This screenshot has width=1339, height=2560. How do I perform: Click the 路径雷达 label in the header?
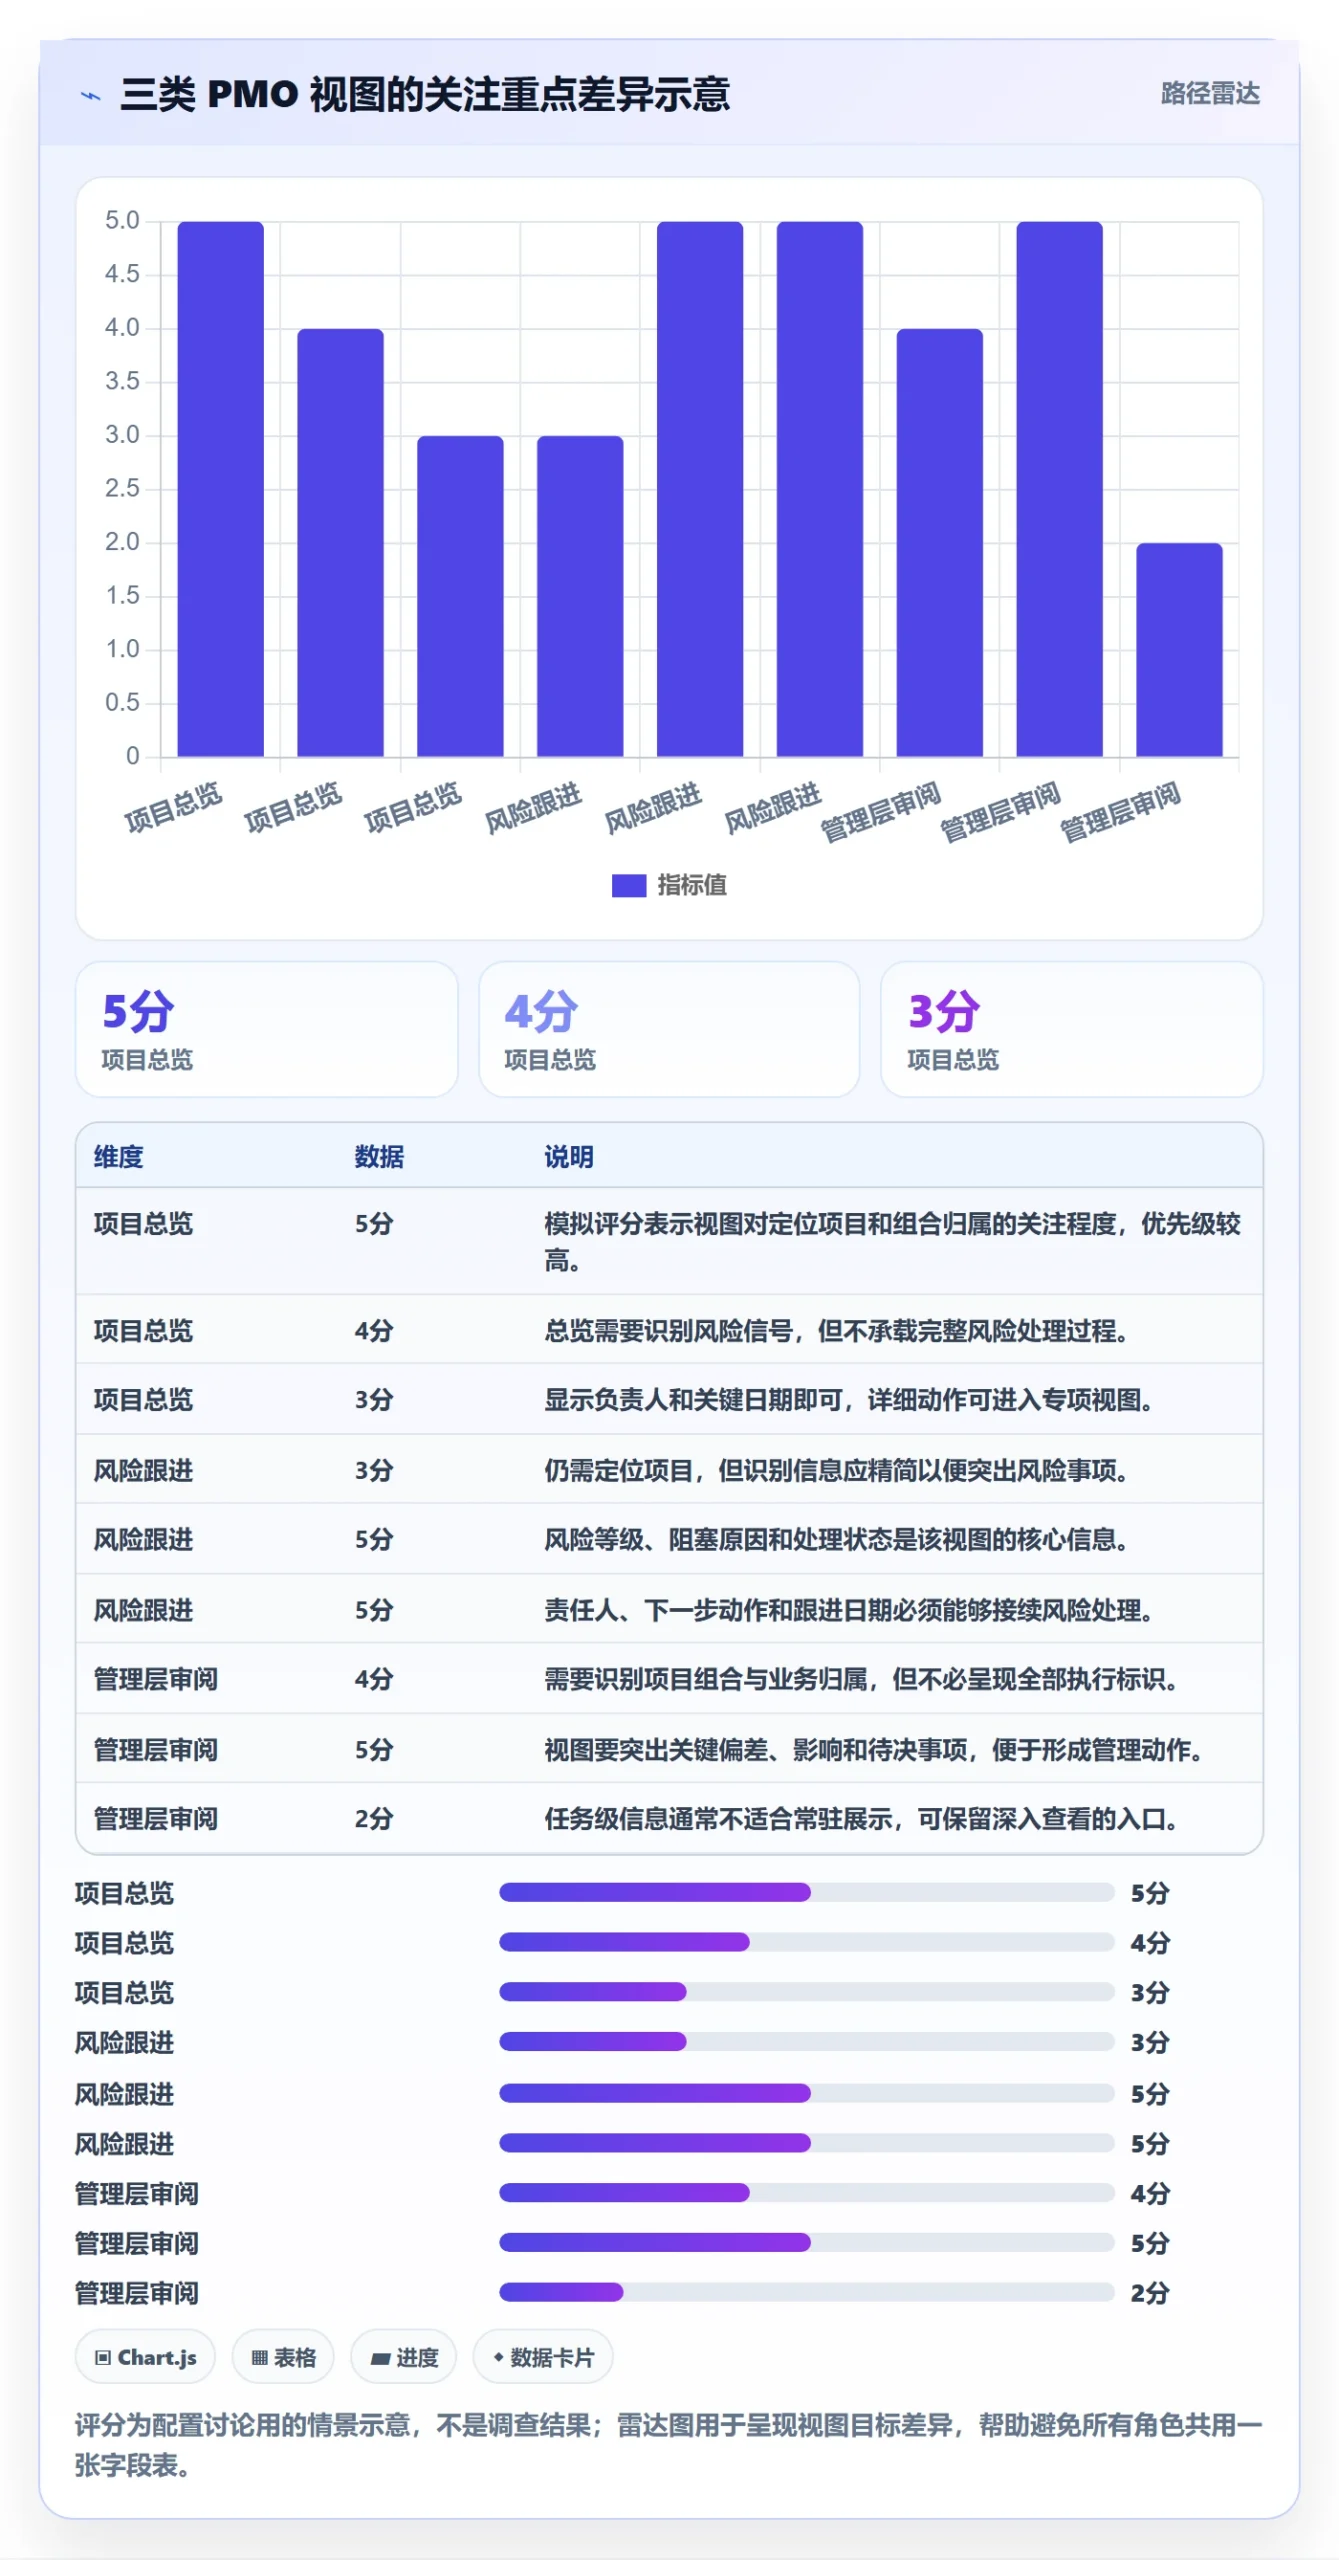click(1209, 94)
